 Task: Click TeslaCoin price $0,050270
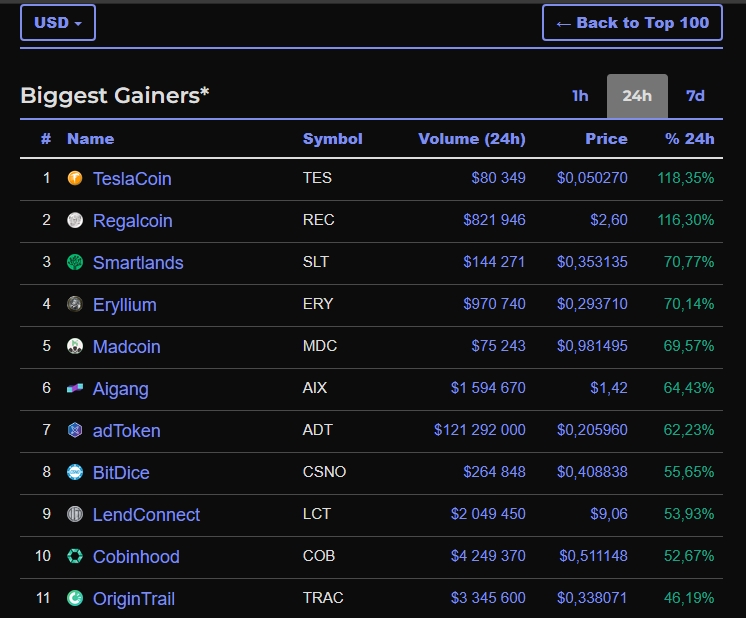pos(592,178)
